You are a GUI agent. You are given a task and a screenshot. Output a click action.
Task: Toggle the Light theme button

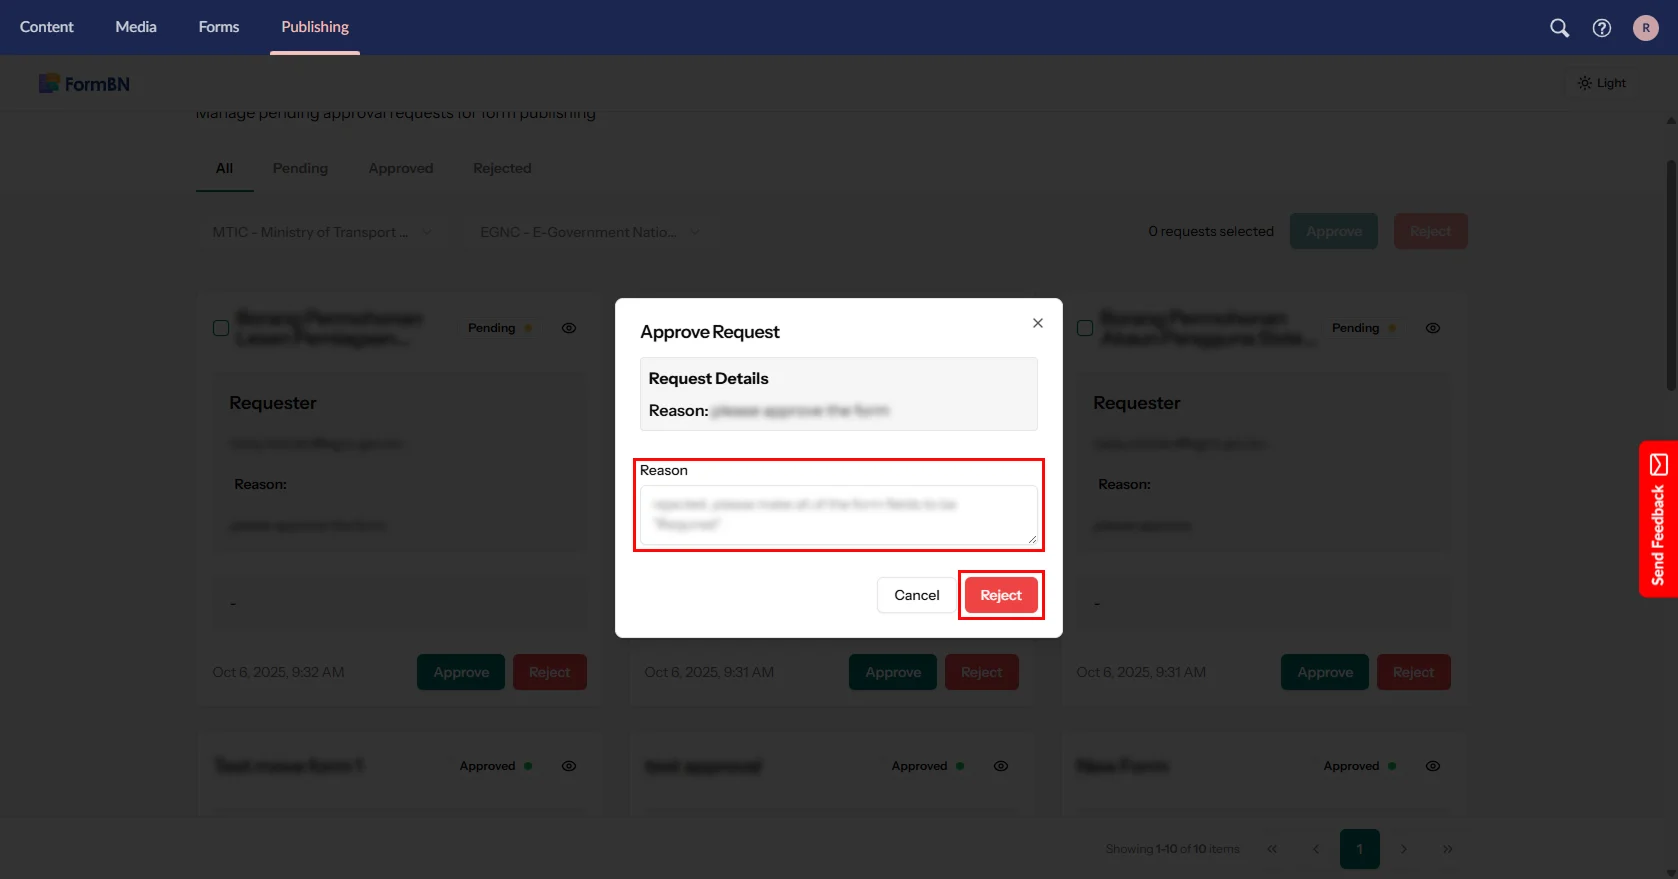tap(1602, 83)
